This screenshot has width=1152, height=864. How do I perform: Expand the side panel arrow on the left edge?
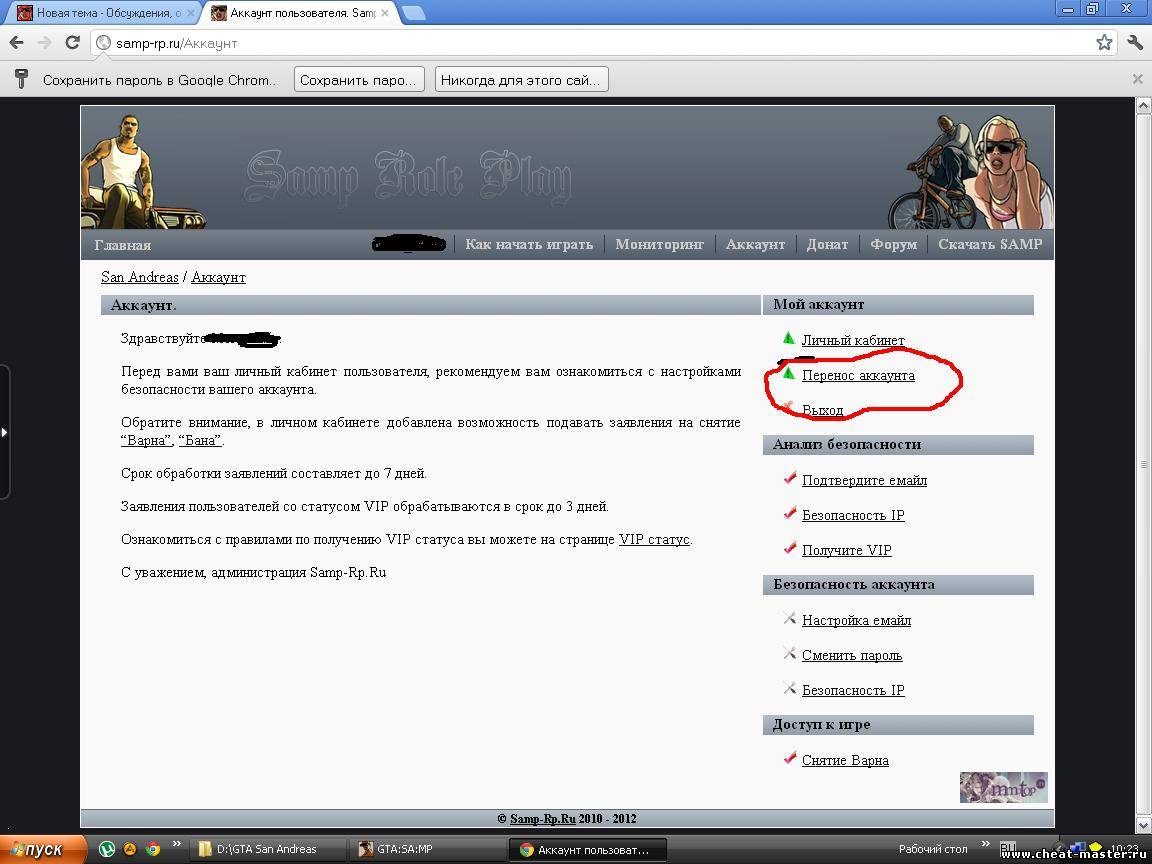4,432
